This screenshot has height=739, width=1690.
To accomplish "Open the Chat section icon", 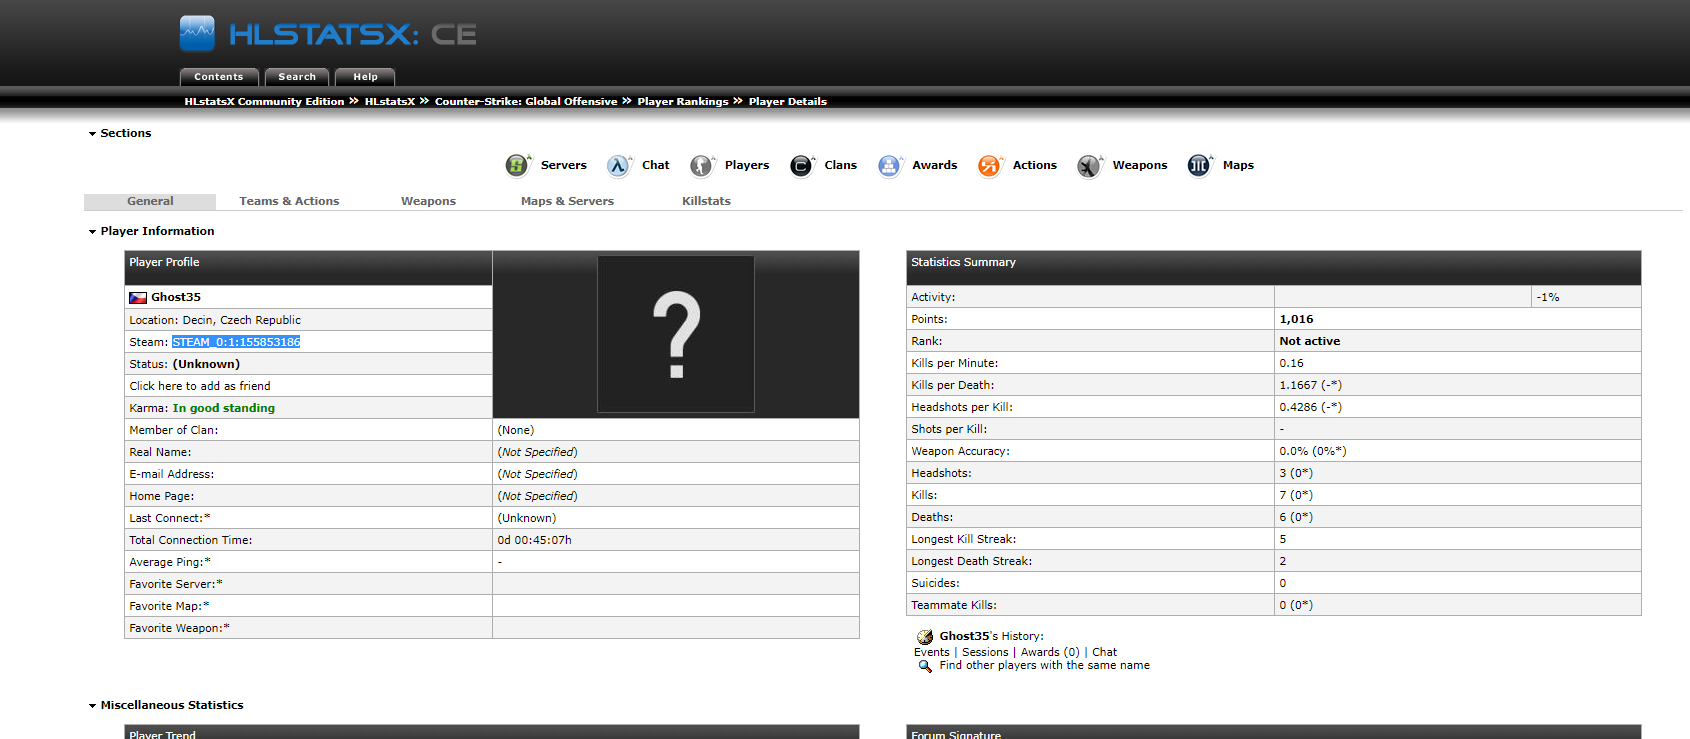I will 619,165.
